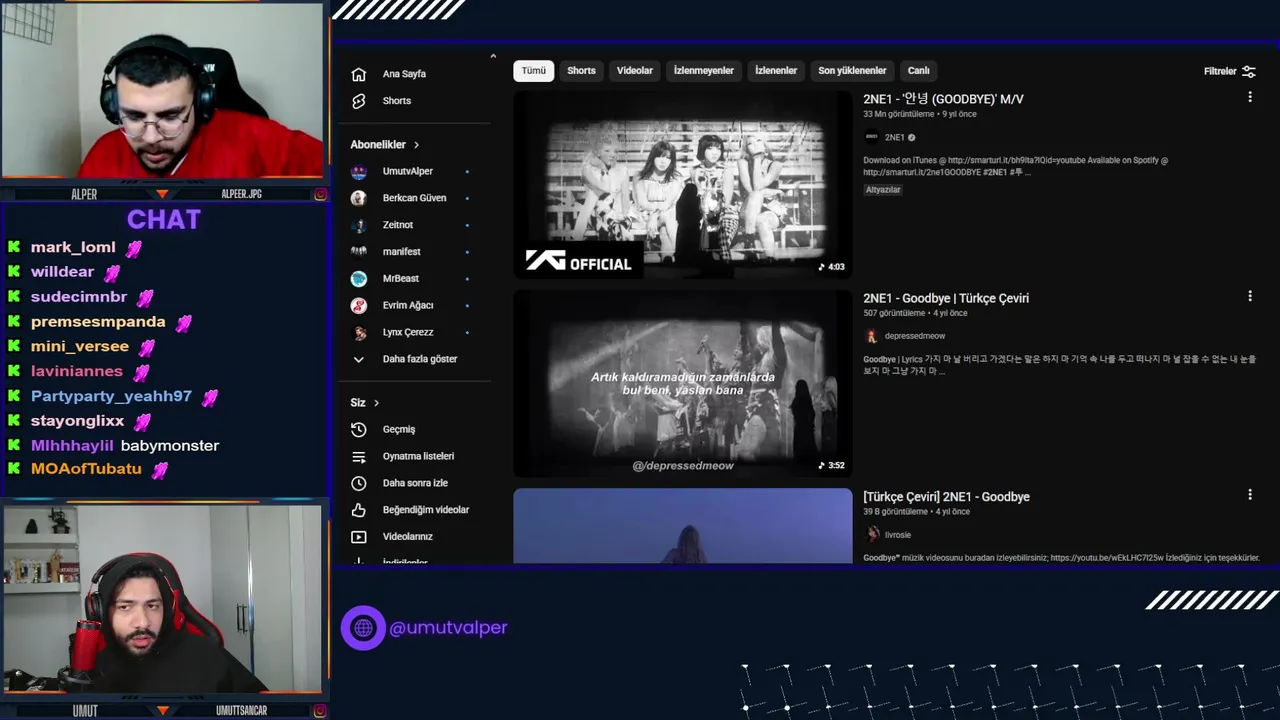Open the Lynx Çerezz channel avatar
1280x720 pixels.
tap(359, 332)
